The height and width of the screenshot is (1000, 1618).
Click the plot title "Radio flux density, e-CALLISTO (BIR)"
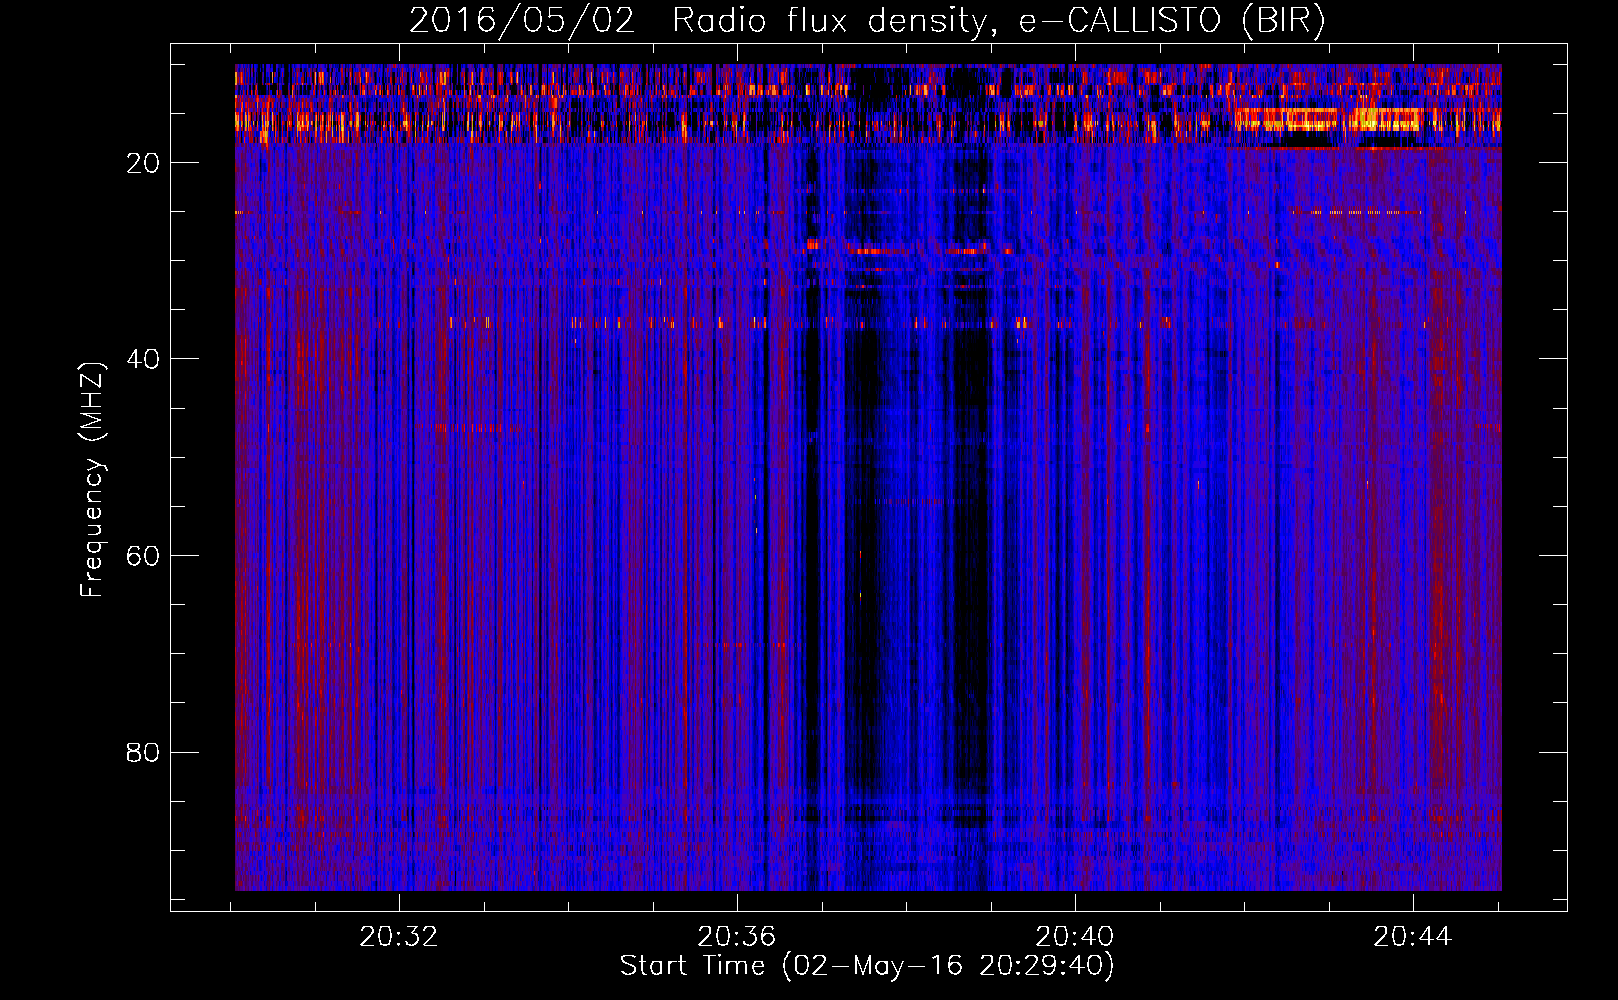(x=998, y=21)
